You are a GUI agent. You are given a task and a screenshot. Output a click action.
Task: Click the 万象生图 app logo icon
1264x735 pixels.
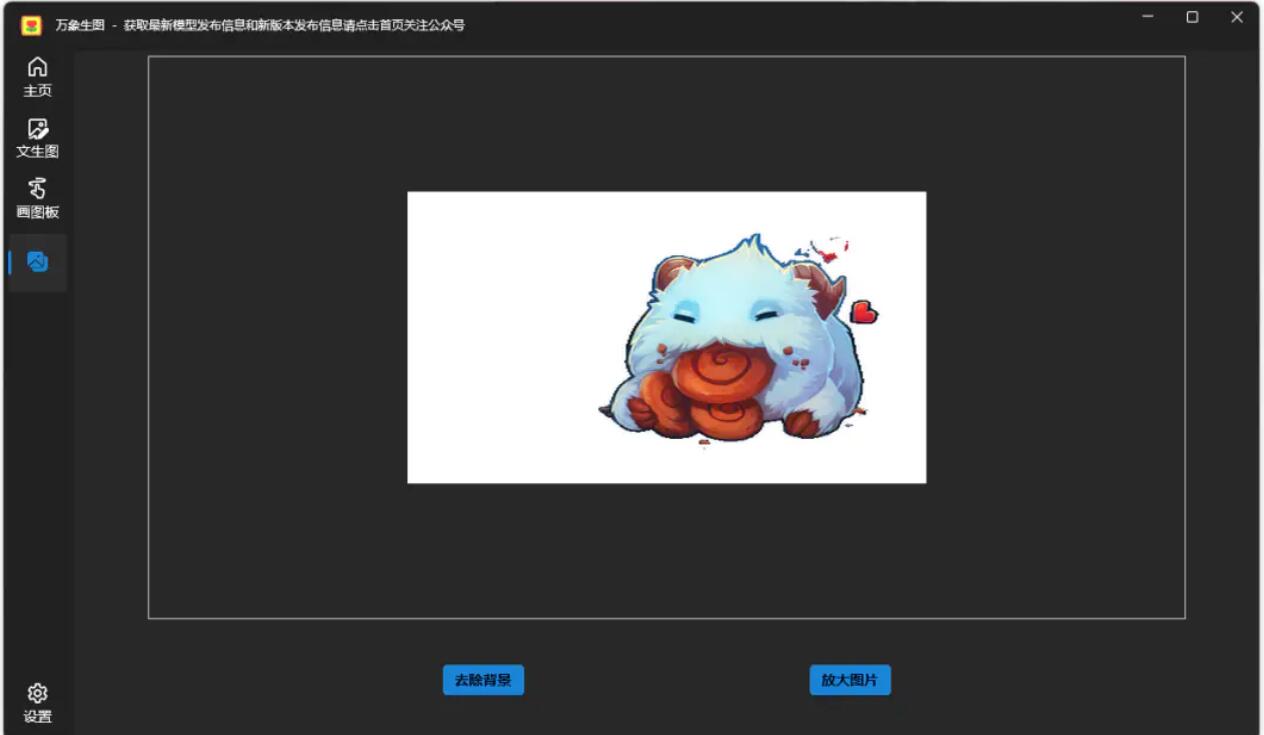coord(32,25)
